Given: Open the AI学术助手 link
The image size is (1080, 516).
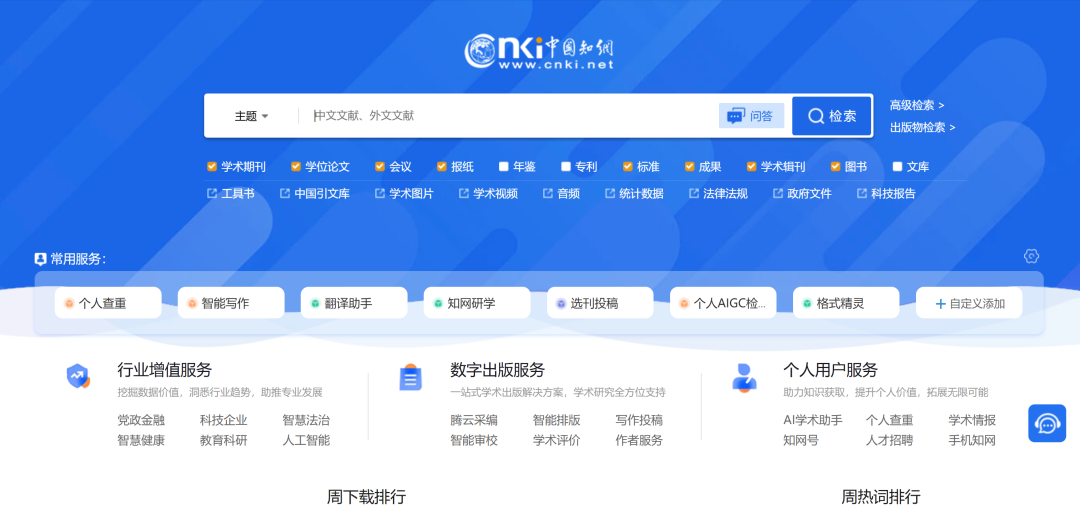Looking at the screenshot, I should 813,420.
